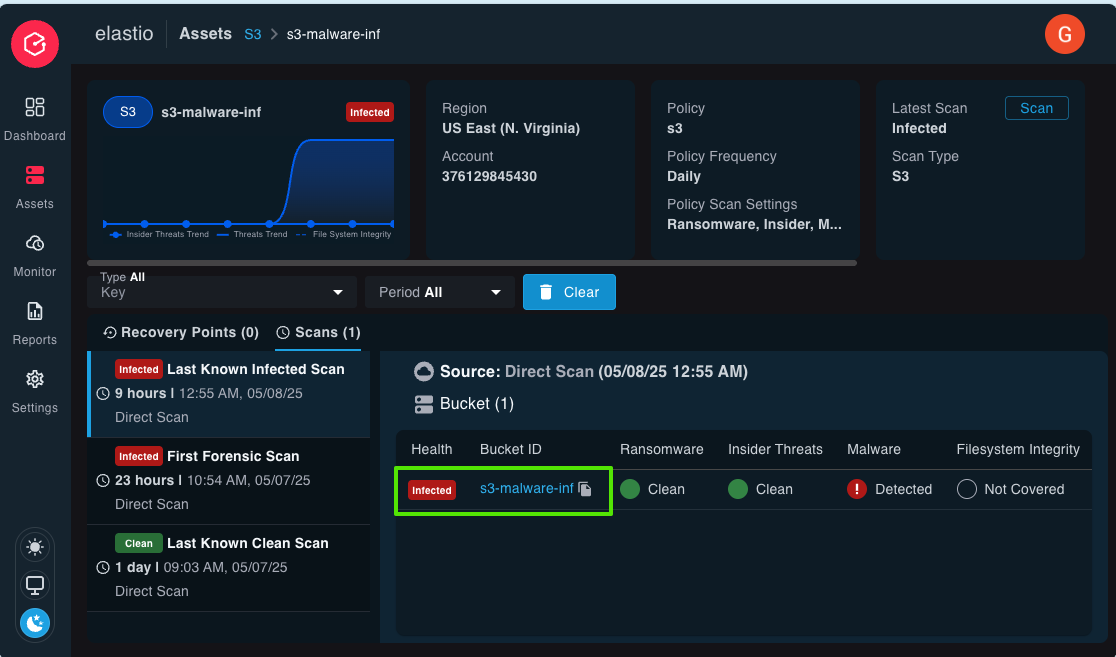Viewport: 1116px width, 657px height.
Task: Click the S3 asset type badge
Action: [x=128, y=112]
